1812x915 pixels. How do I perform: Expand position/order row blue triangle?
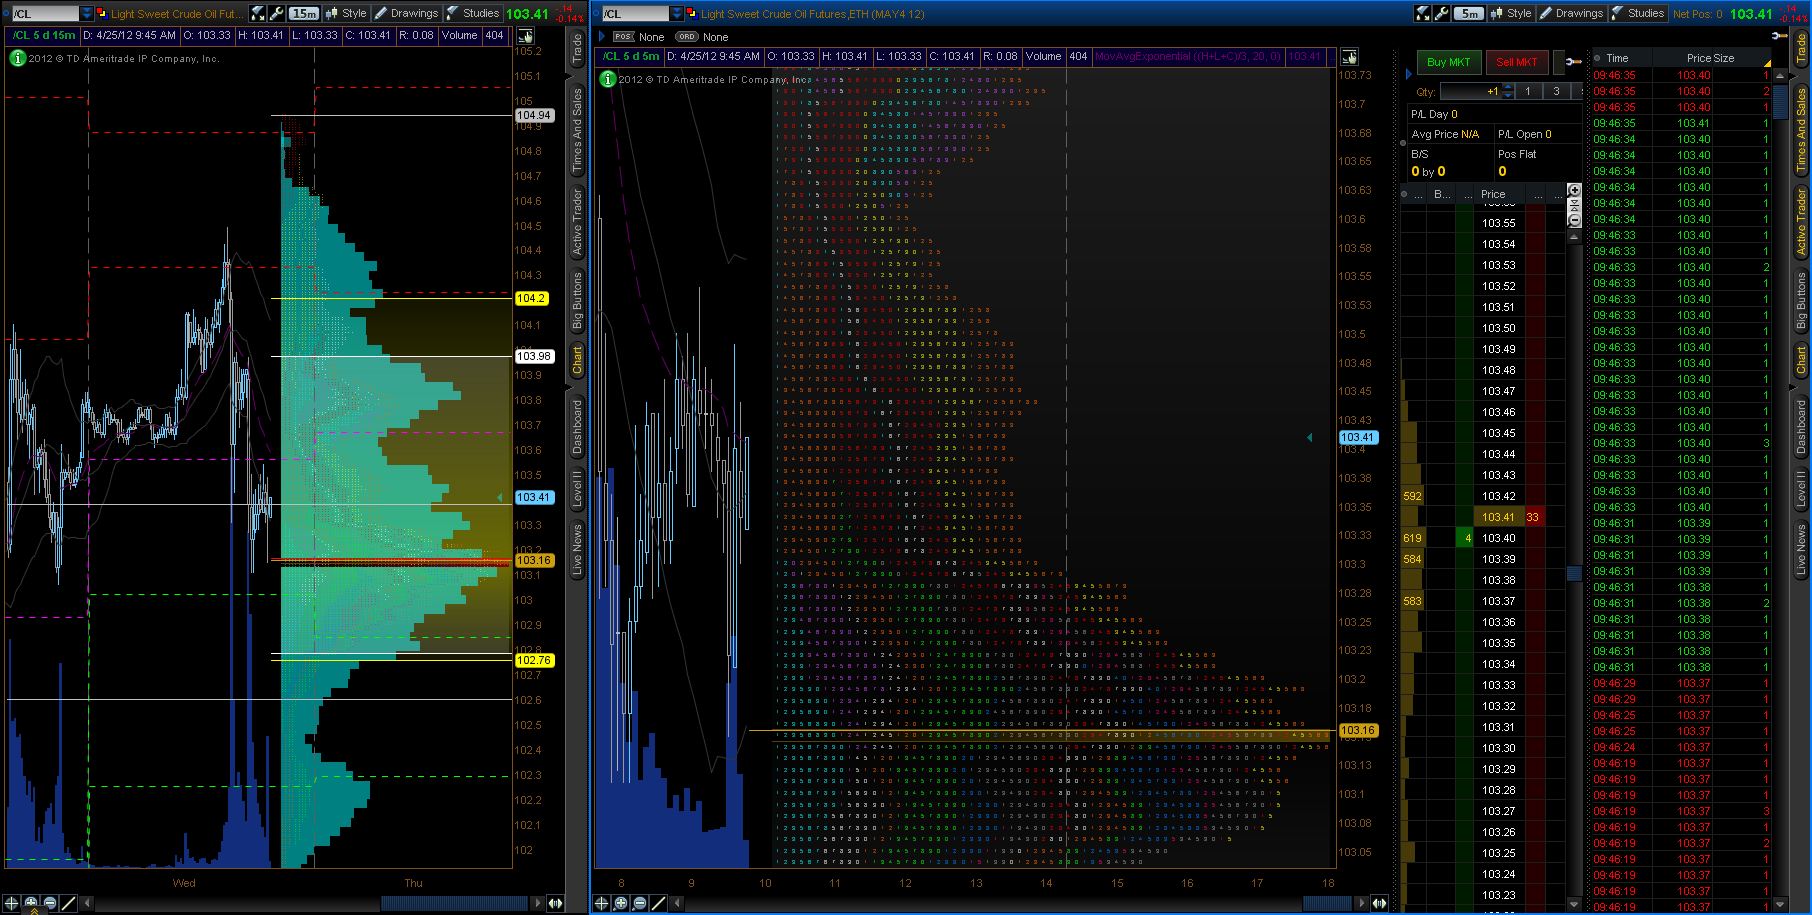[602, 36]
